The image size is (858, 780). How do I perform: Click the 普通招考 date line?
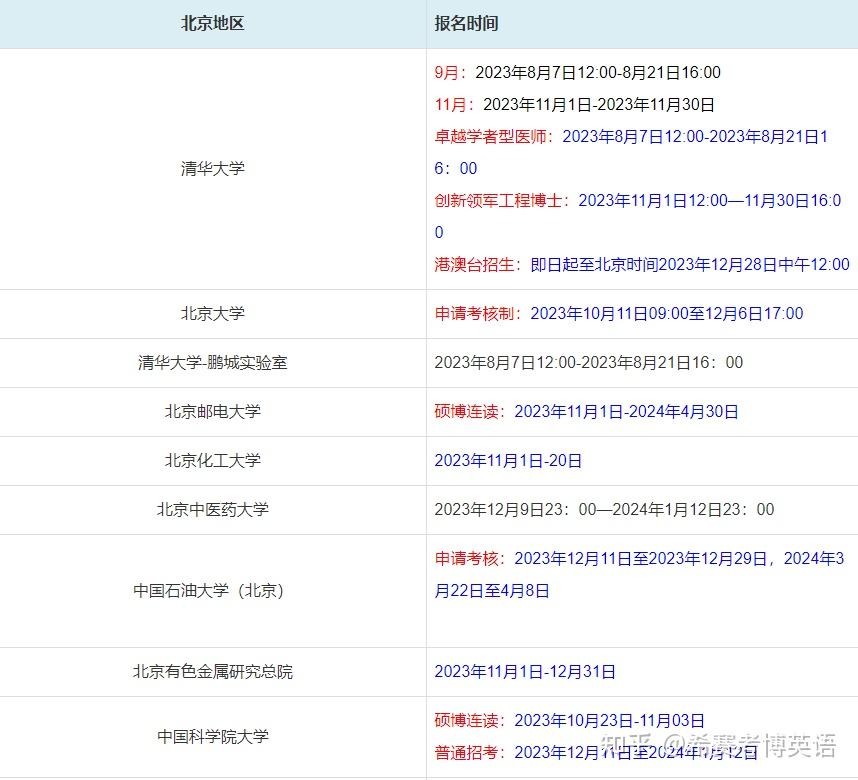[x=596, y=753]
